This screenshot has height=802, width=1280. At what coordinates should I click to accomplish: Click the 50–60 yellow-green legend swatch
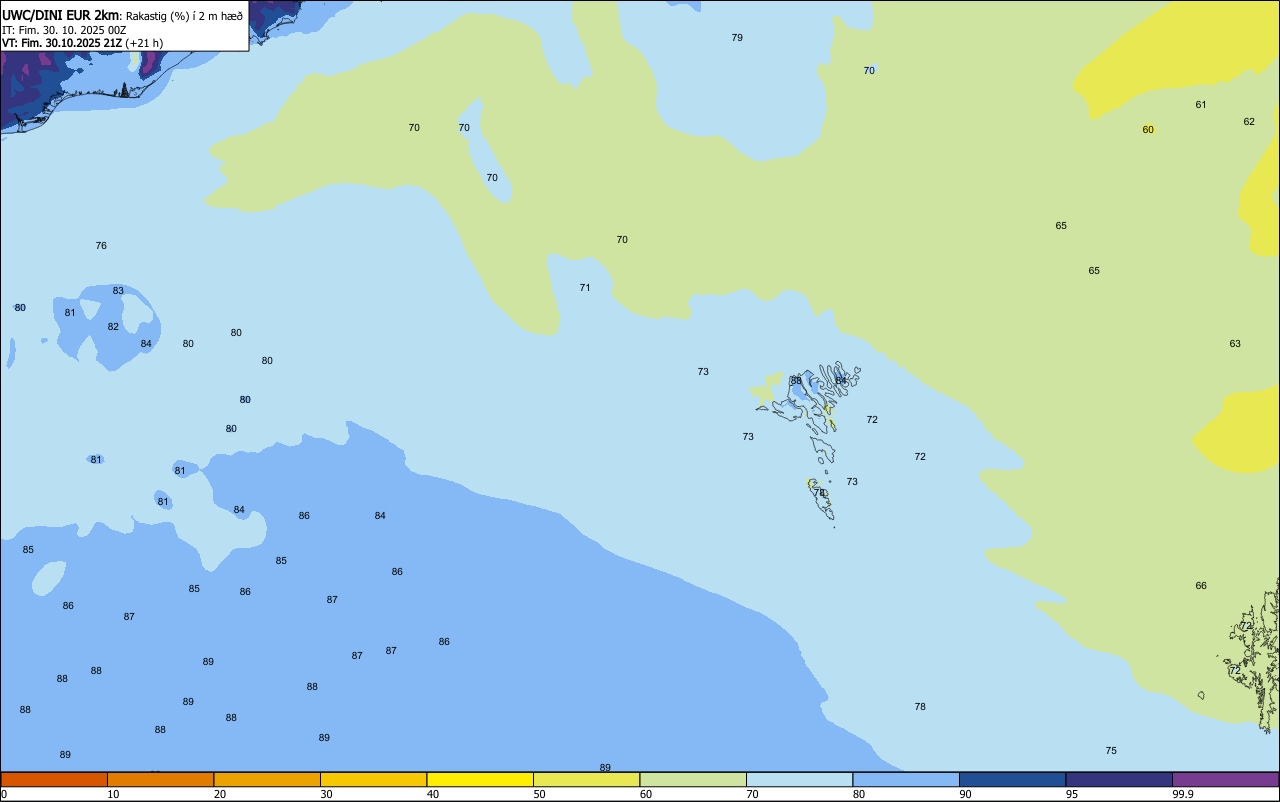click(586, 779)
